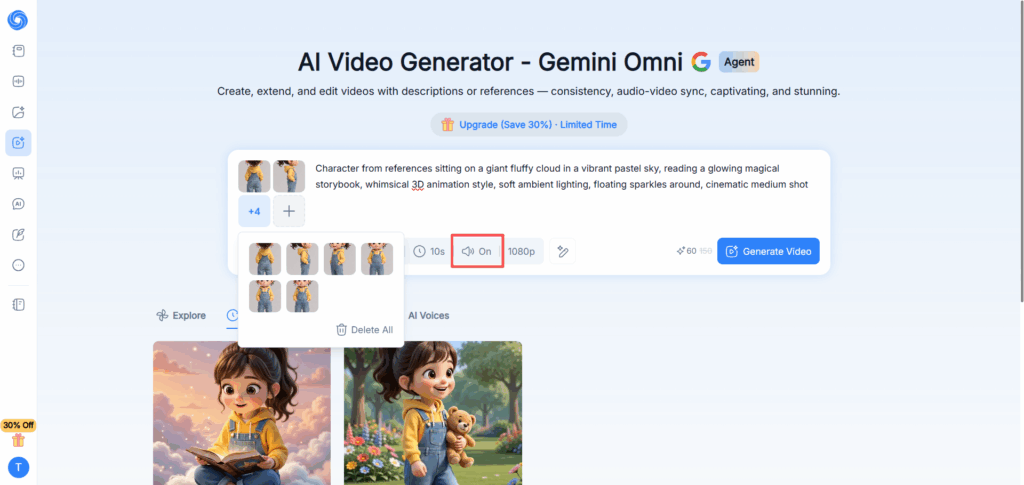Select the first thumbnail in popup's bottom row

pos(265,296)
